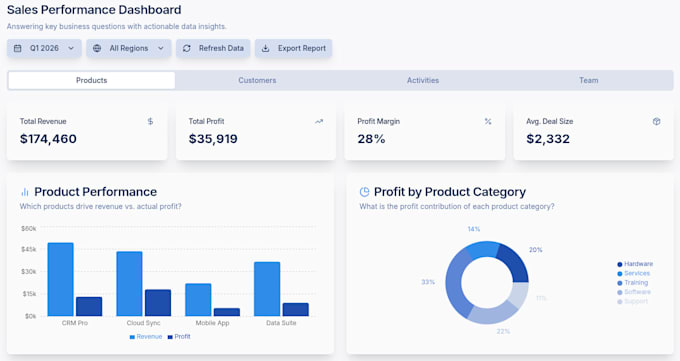Open the Activities tab
Viewport: 680px width, 361px height.
pyautogui.click(x=423, y=80)
